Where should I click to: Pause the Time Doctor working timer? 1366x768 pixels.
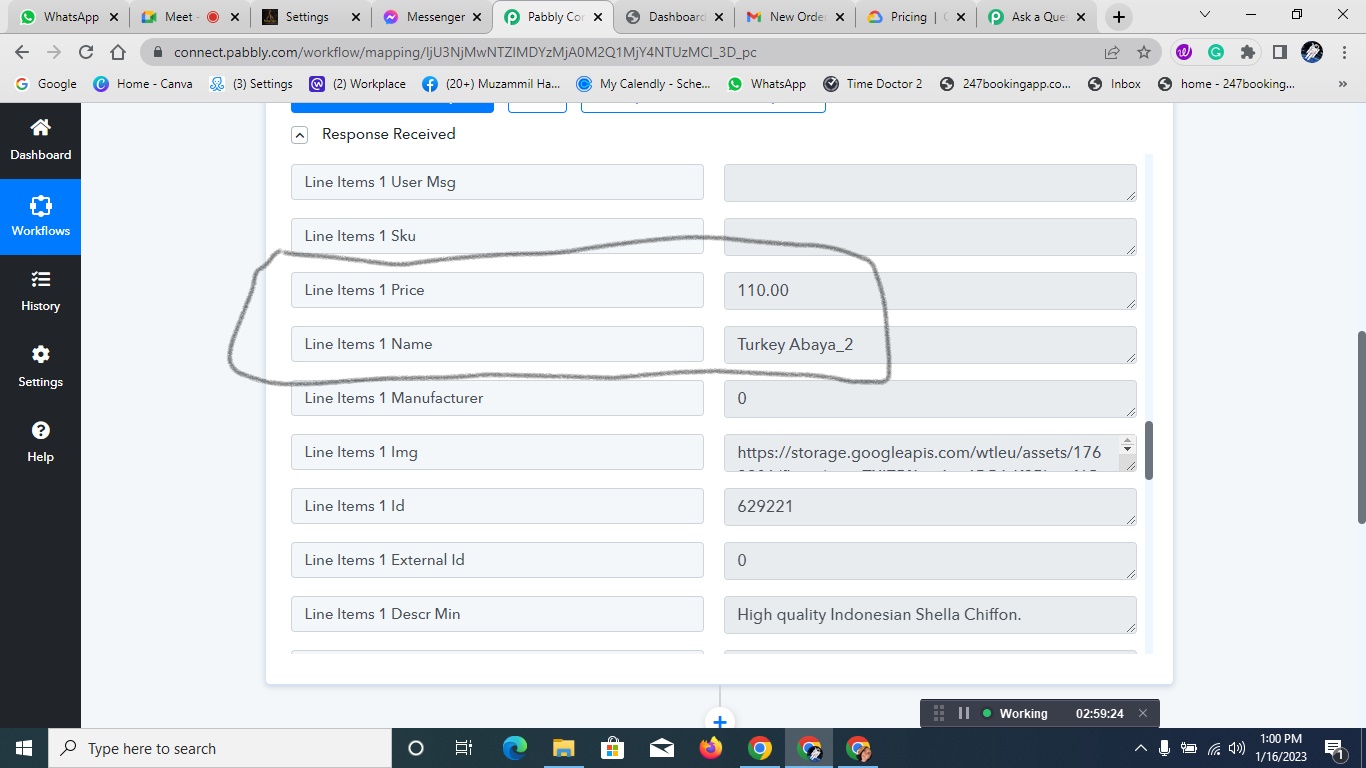click(964, 713)
